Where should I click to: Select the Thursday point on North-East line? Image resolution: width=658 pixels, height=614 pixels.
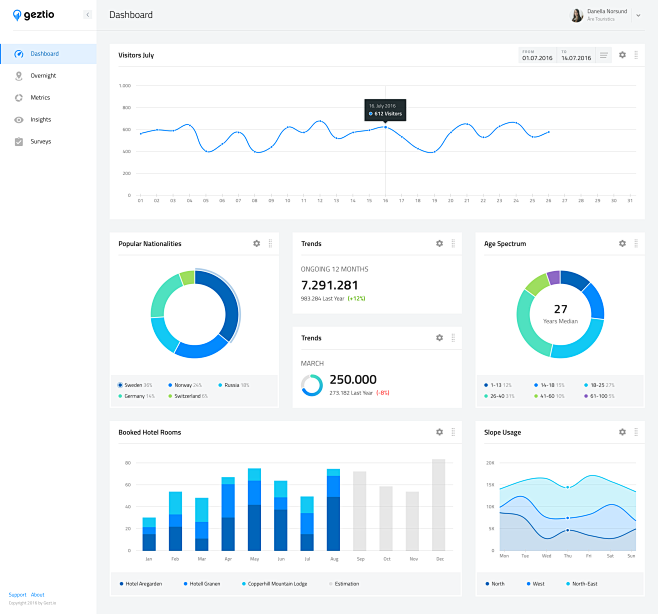(568, 487)
